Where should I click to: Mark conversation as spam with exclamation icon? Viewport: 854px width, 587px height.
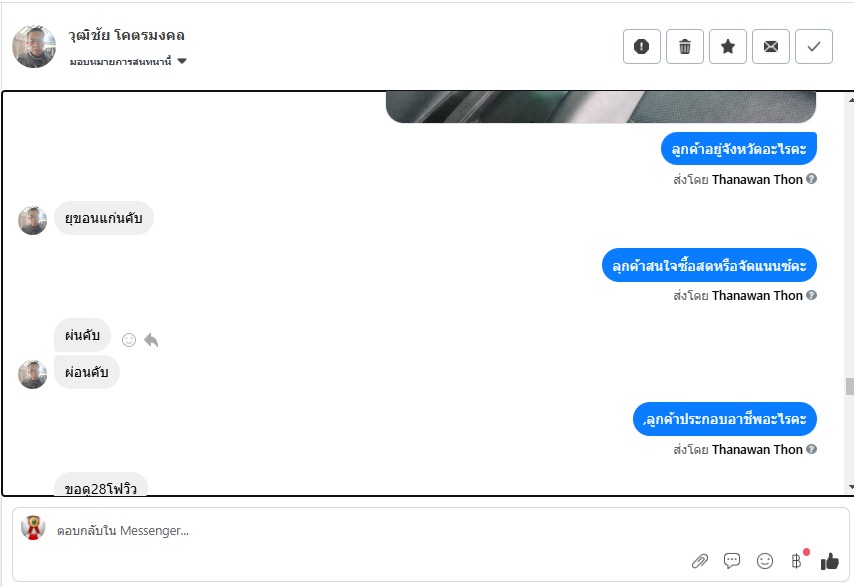(642, 47)
